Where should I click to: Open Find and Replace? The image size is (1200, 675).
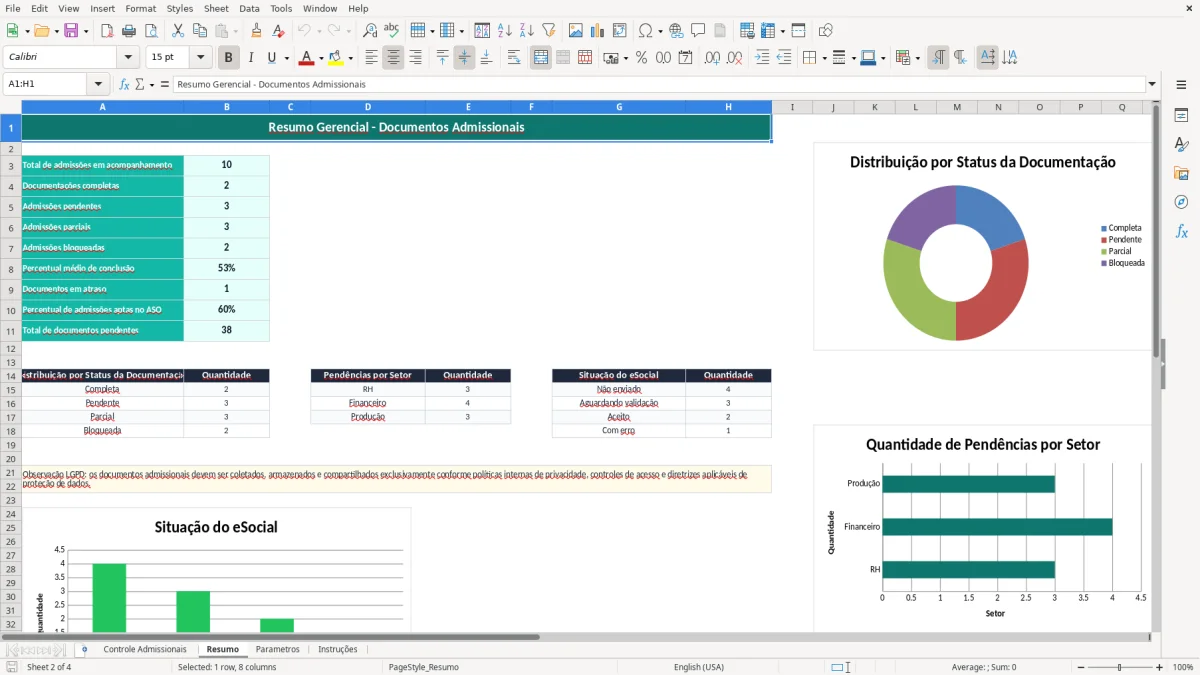click(x=370, y=31)
